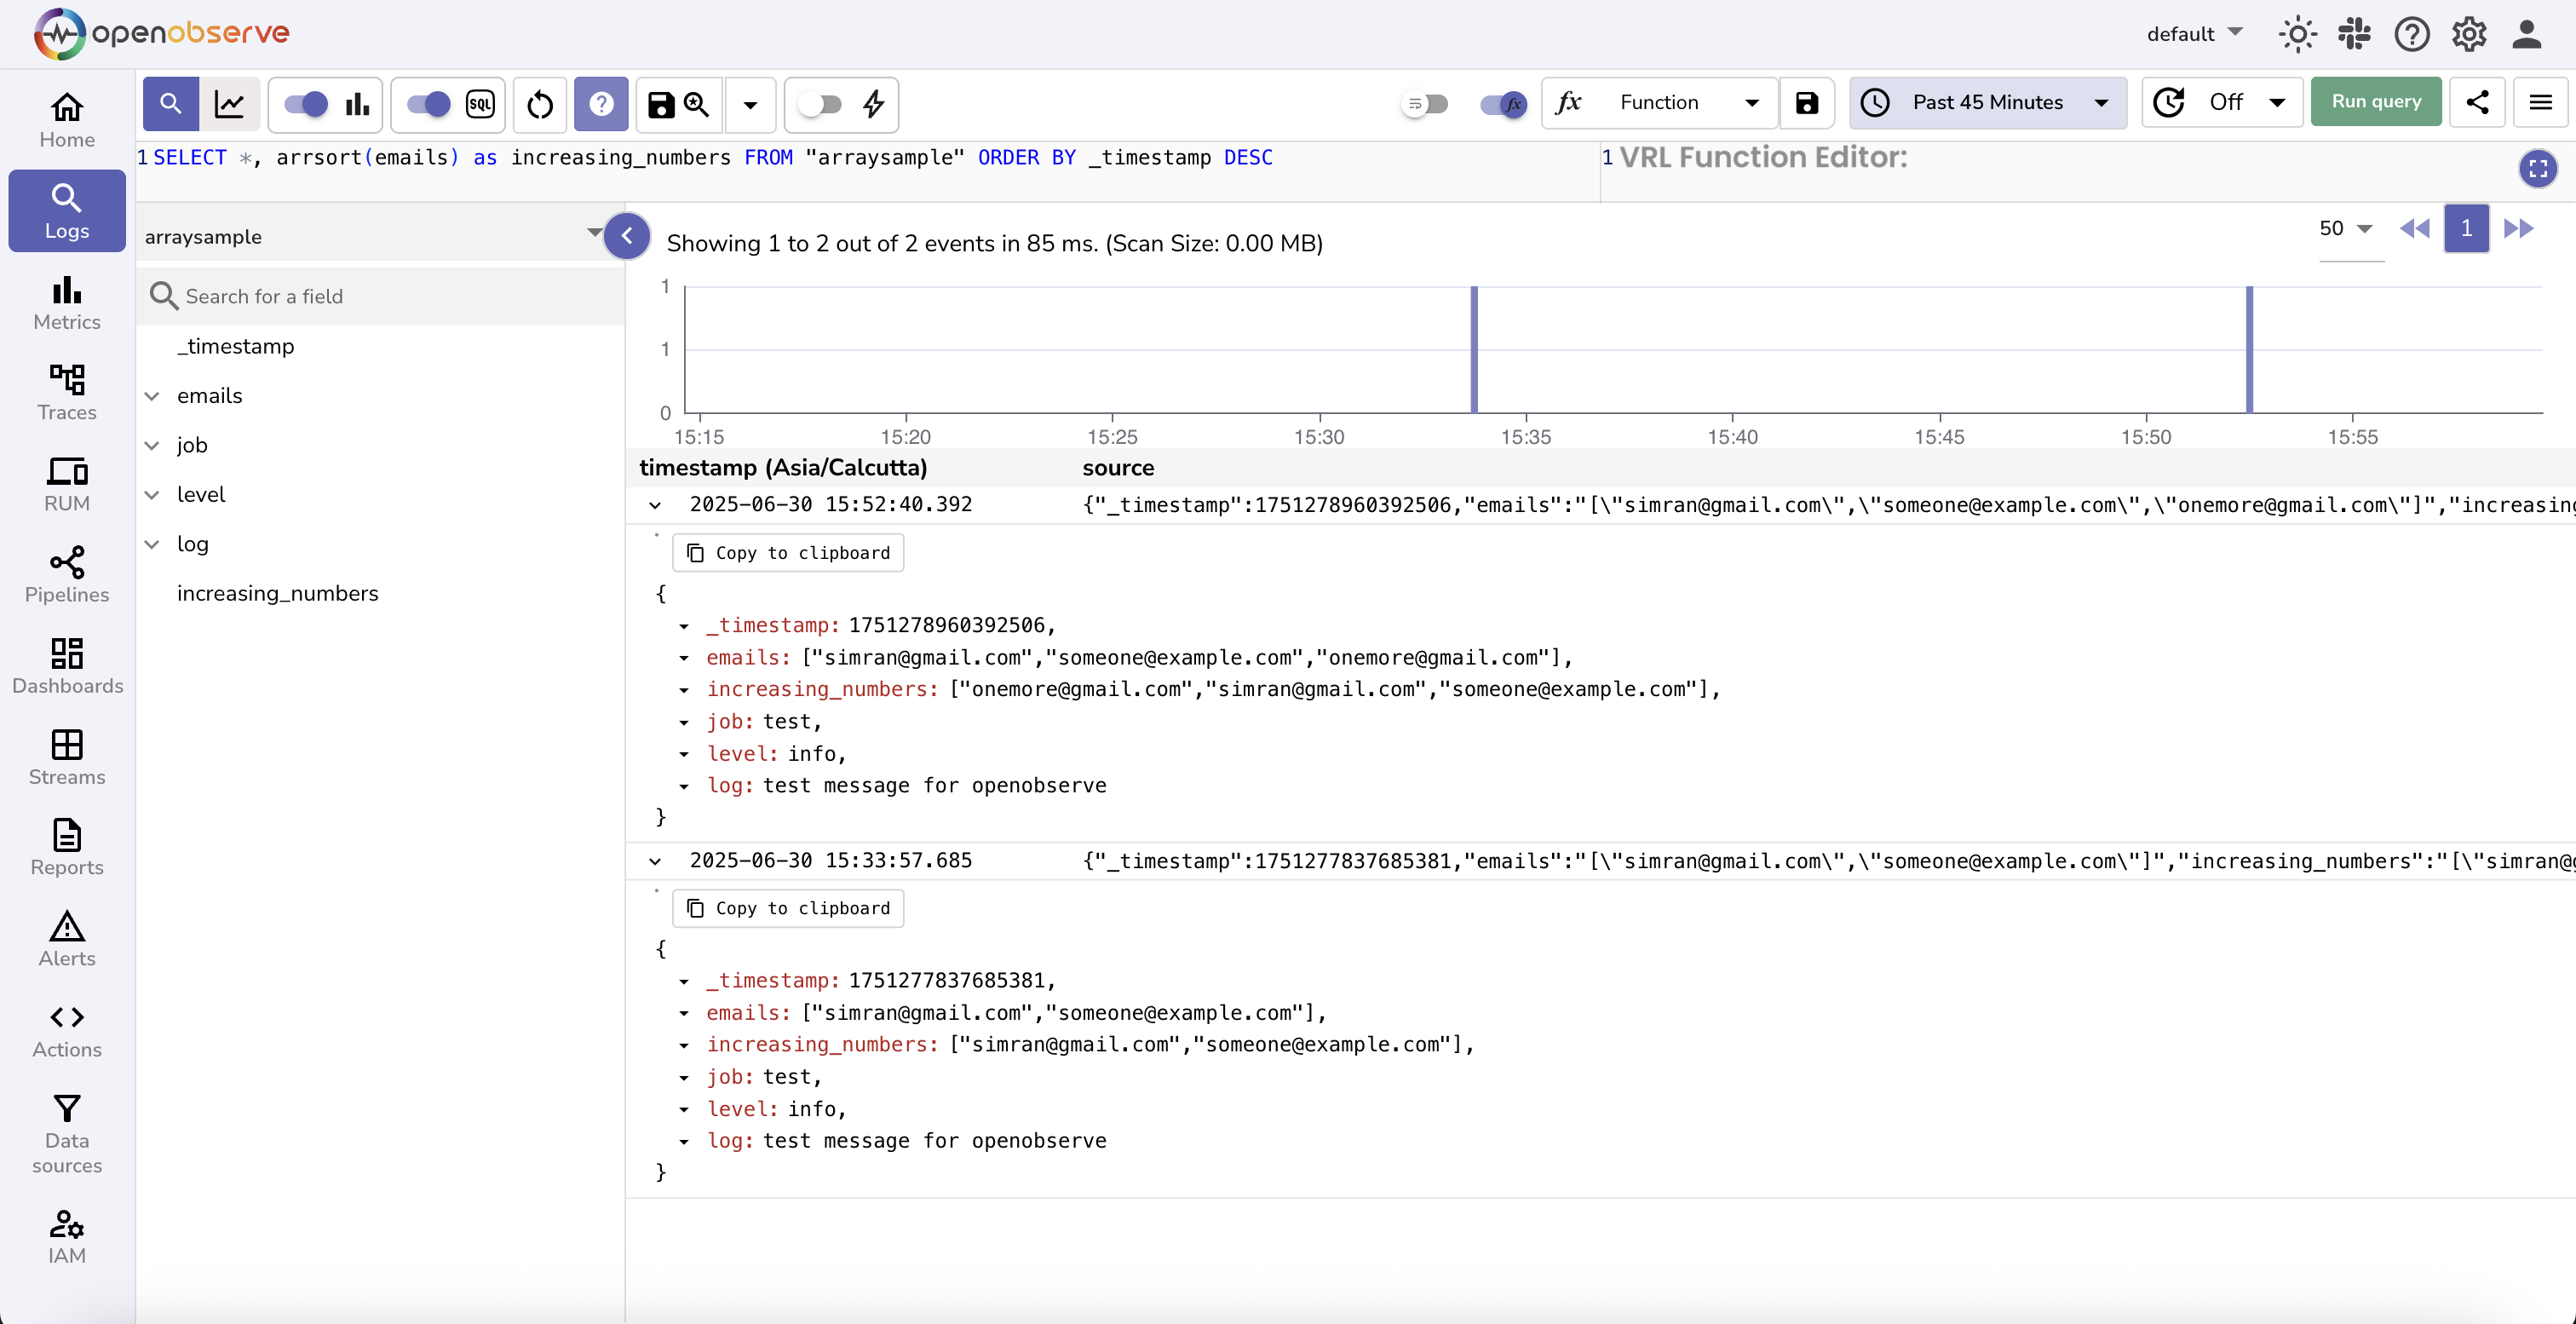Toggle histogram display switch
The height and width of the screenshot is (1324, 2576).
point(307,104)
